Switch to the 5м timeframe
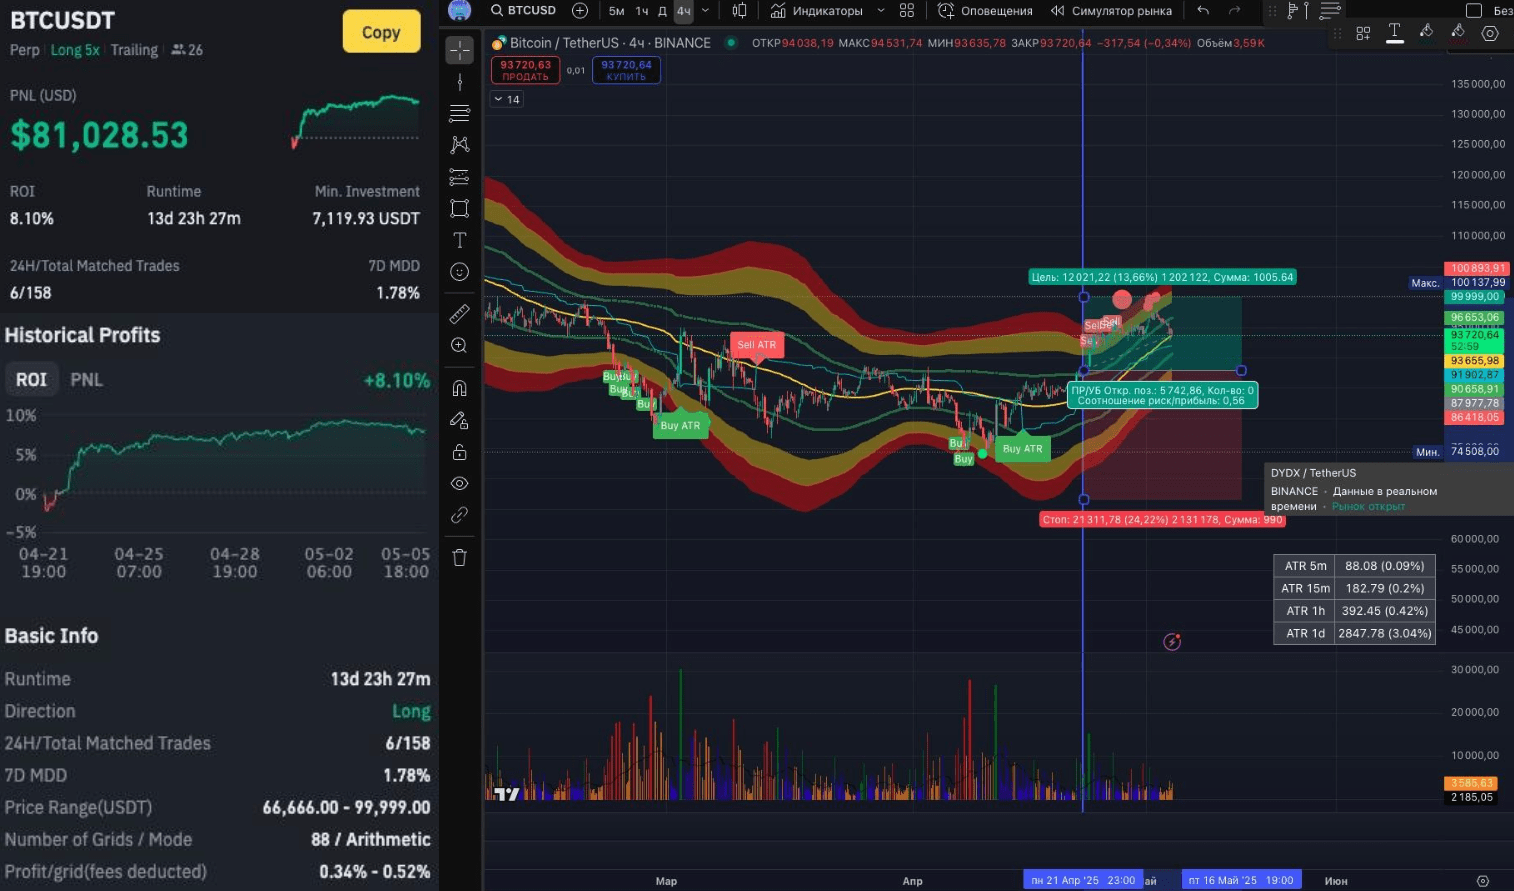The width and height of the screenshot is (1514, 891). click(x=616, y=11)
